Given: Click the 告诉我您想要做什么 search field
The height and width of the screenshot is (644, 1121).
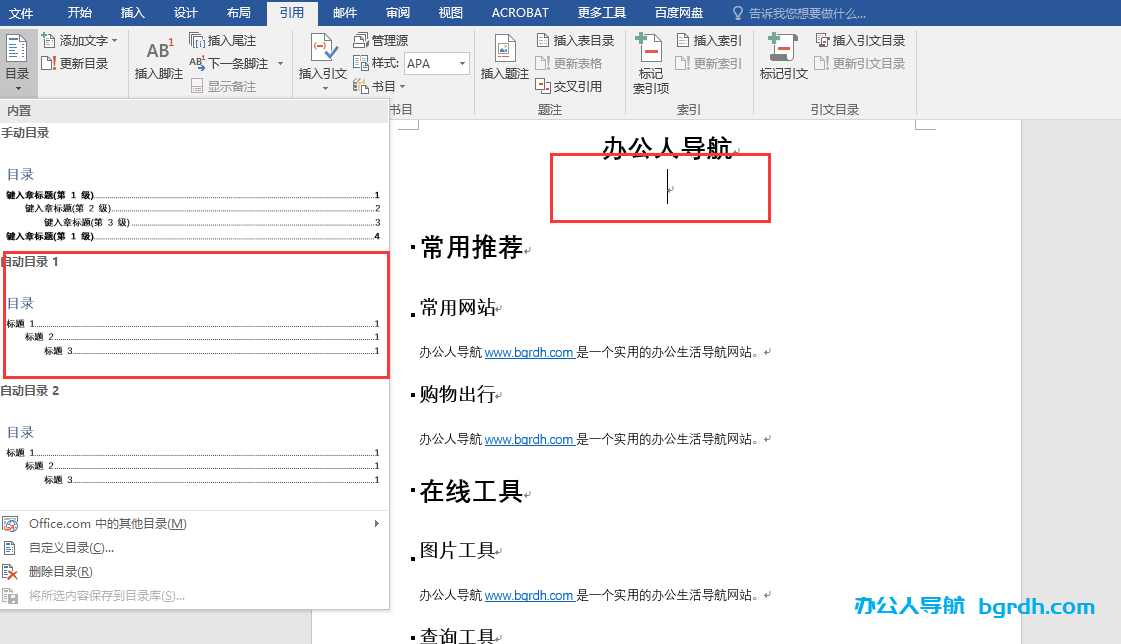Looking at the screenshot, I should (x=806, y=13).
